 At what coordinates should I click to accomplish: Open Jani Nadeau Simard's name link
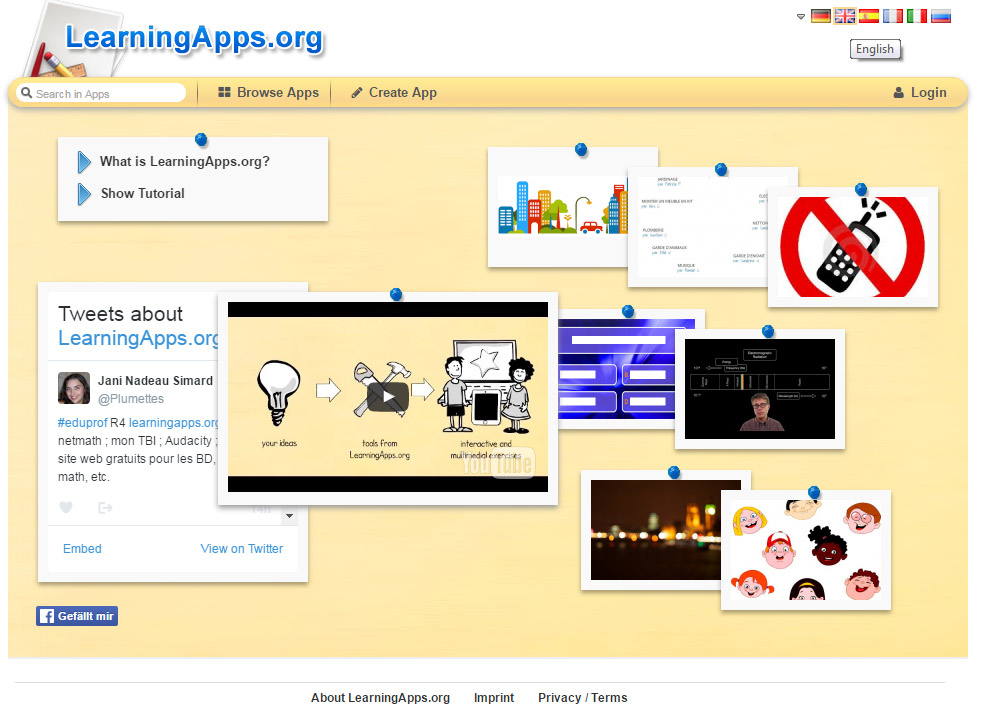tap(155, 381)
